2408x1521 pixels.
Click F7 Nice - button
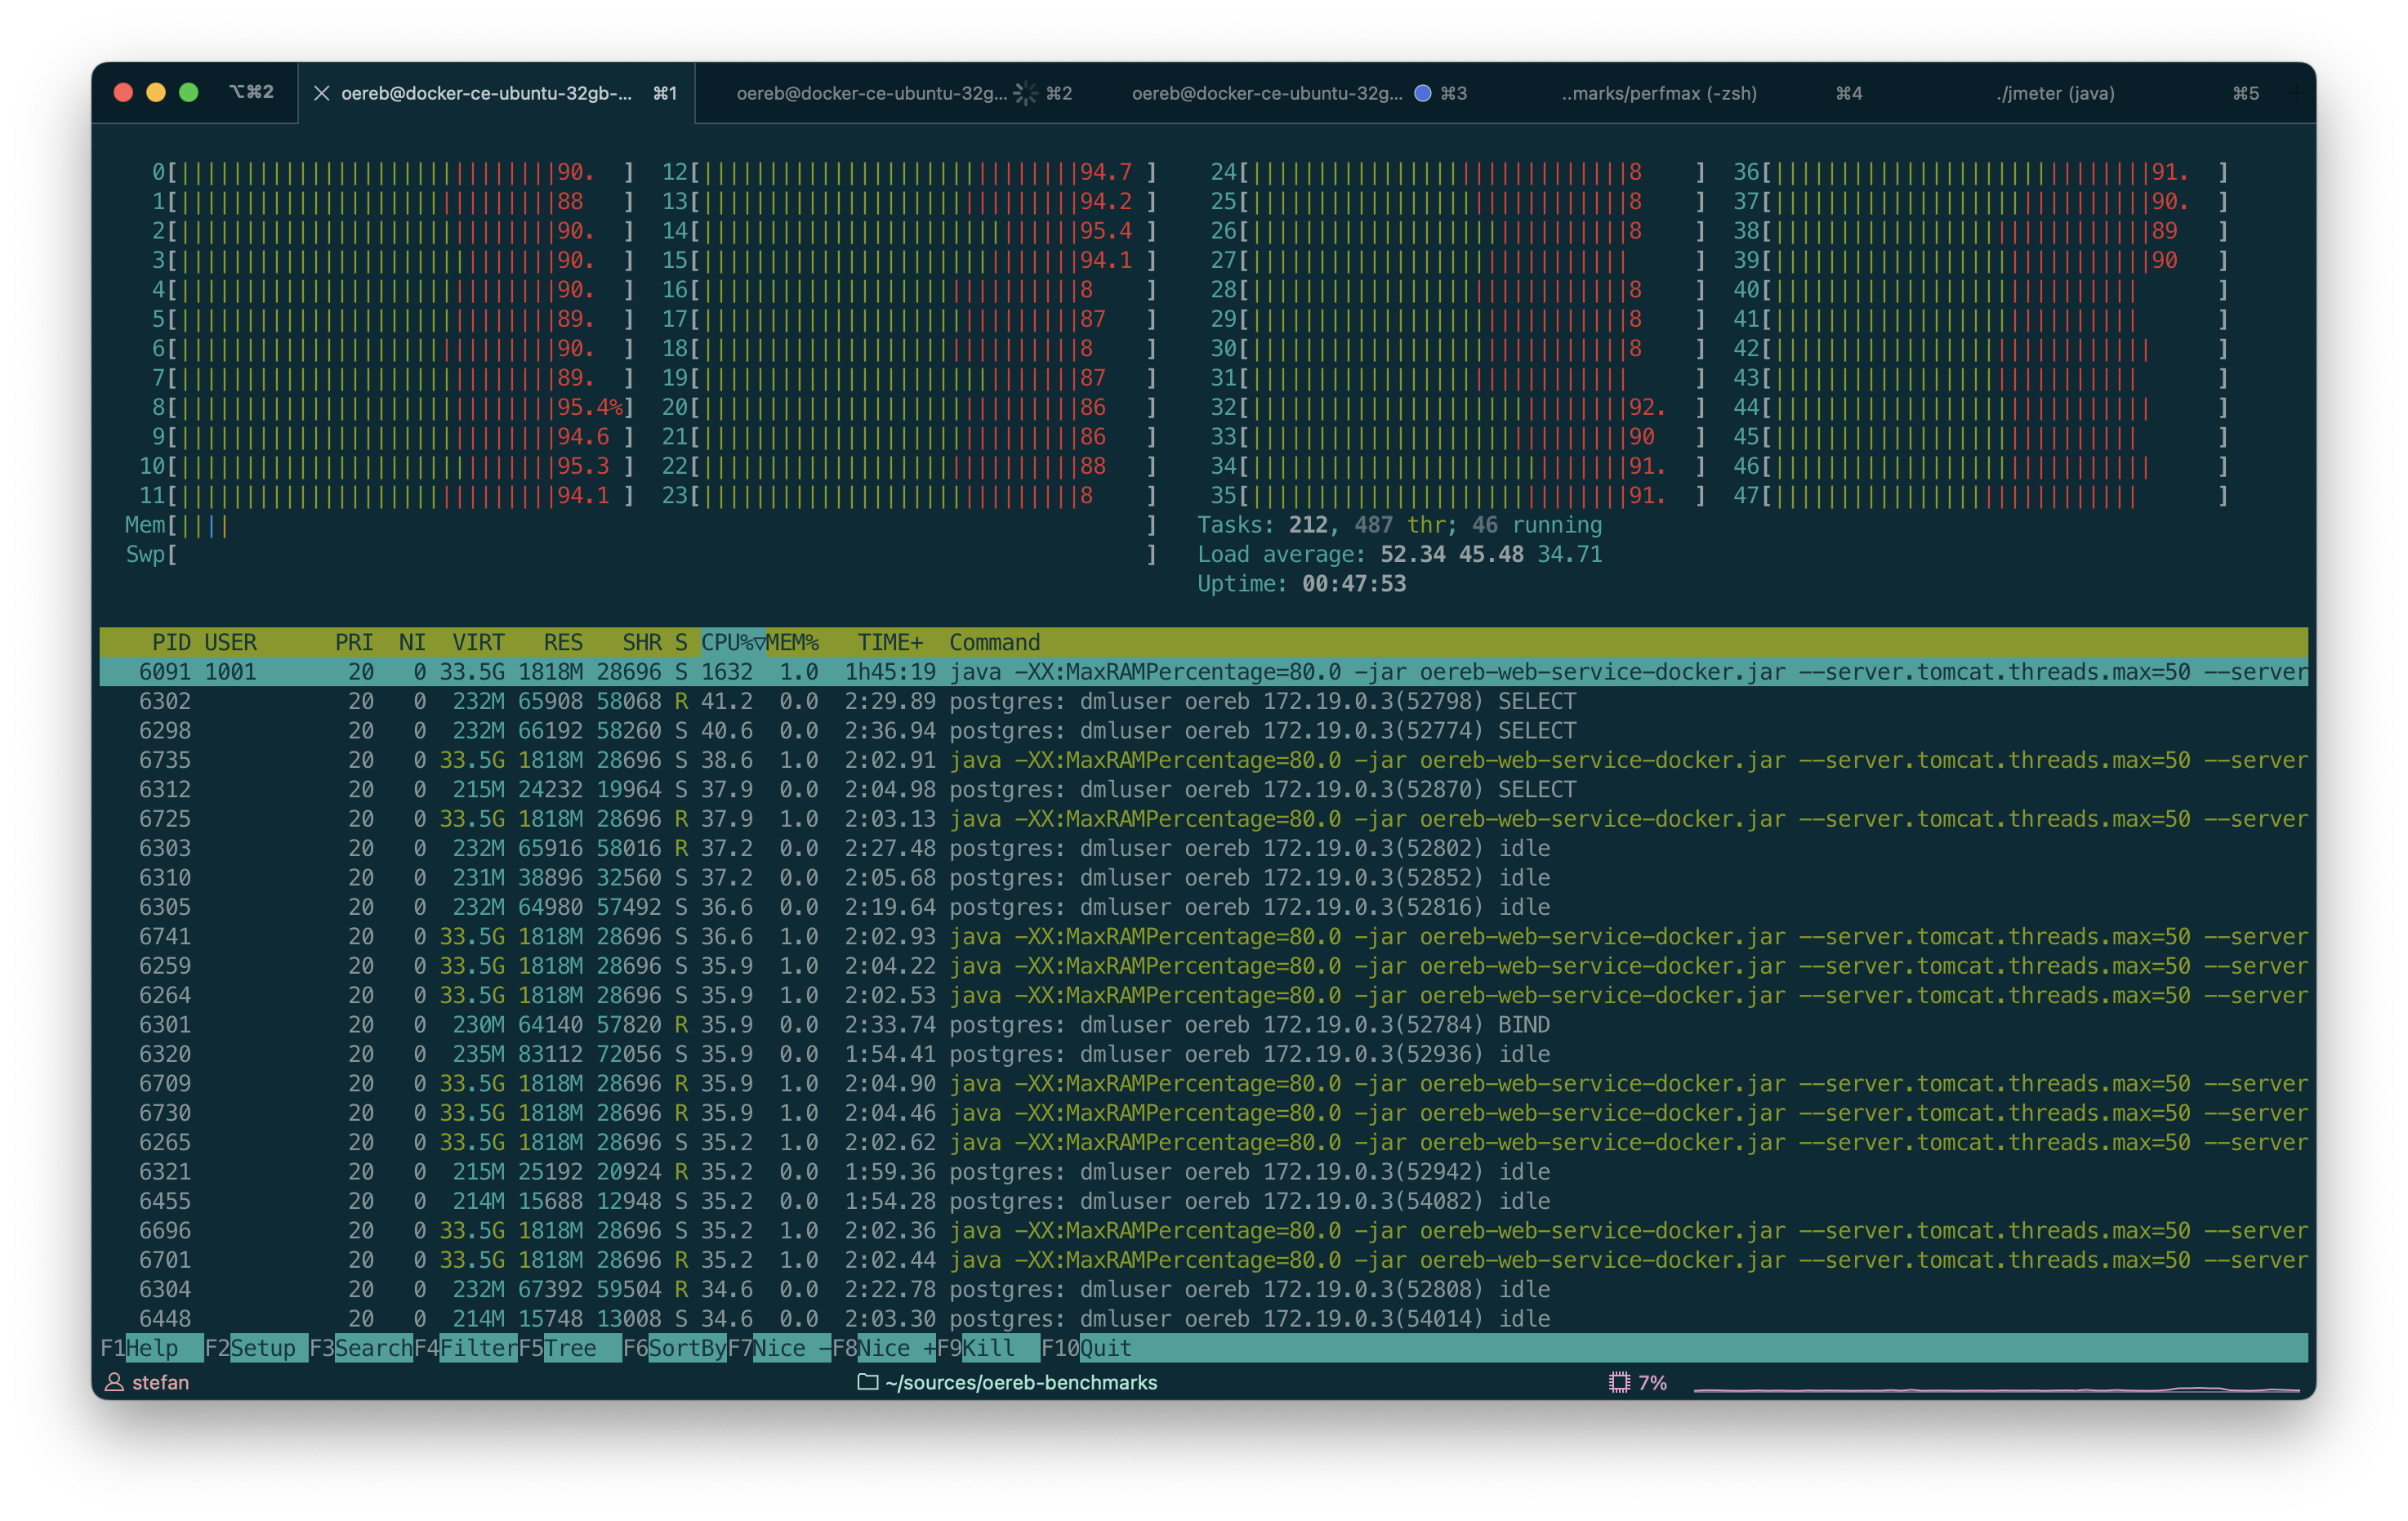coord(779,1348)
